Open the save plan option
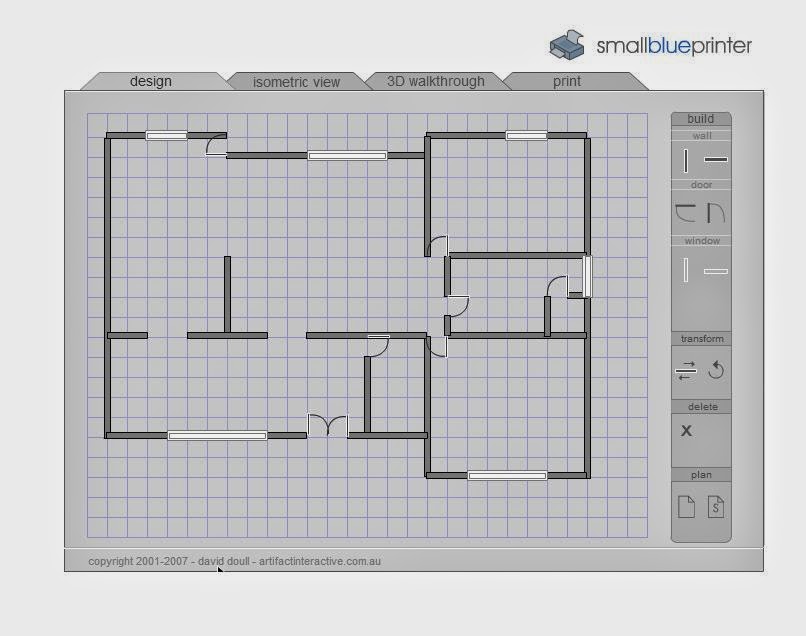Image resolution: width=806 pixels, height=636 pixels. click(x=714, y=509)
